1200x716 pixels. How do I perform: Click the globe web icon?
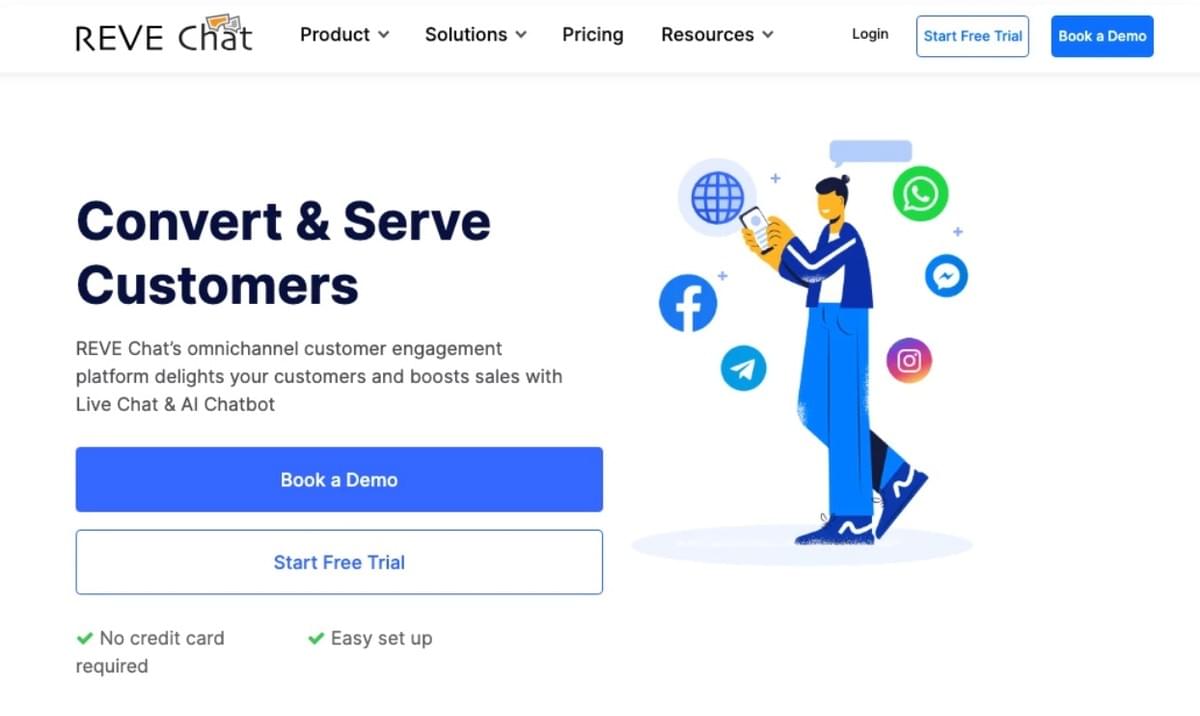point(717,197)
